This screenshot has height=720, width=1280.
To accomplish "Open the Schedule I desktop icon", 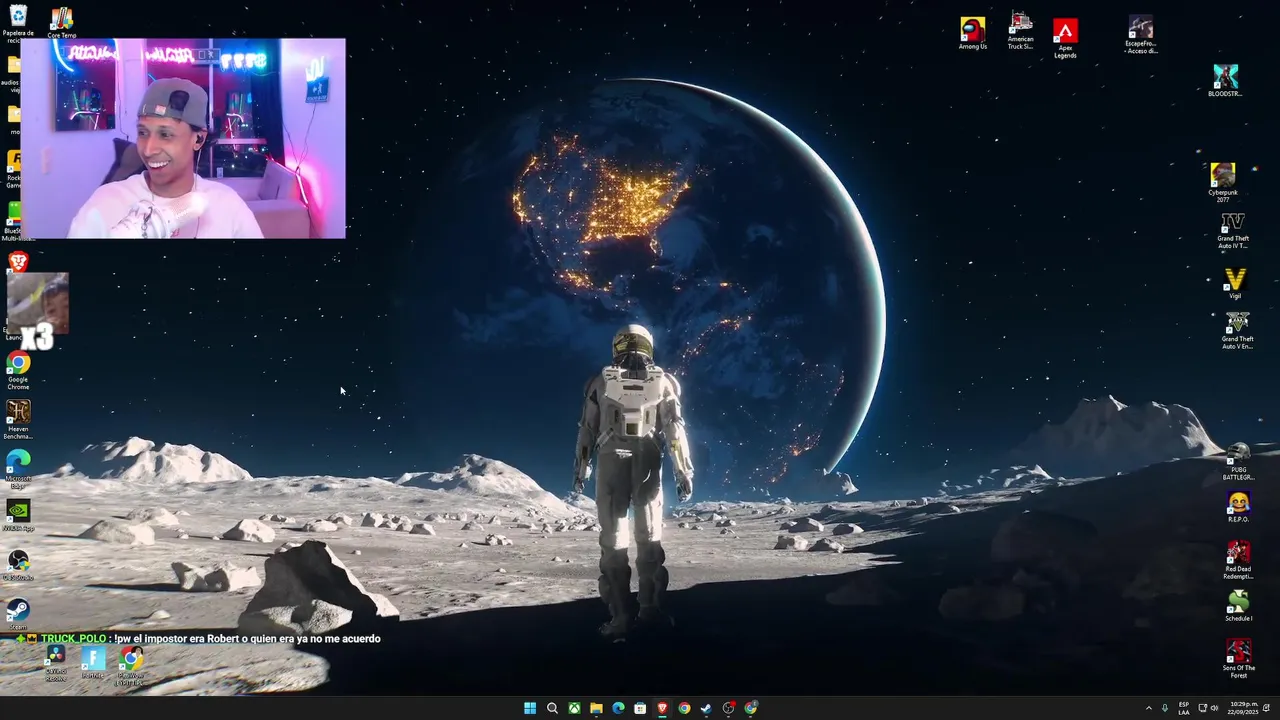I will [1238, 606].
